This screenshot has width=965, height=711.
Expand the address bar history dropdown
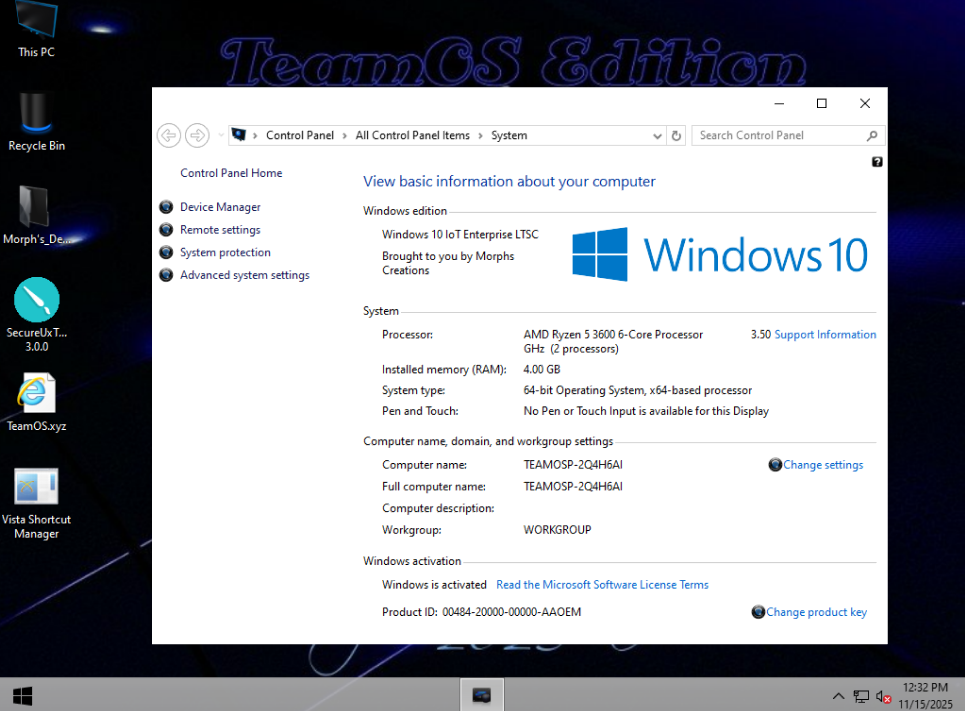click(657, 136)
